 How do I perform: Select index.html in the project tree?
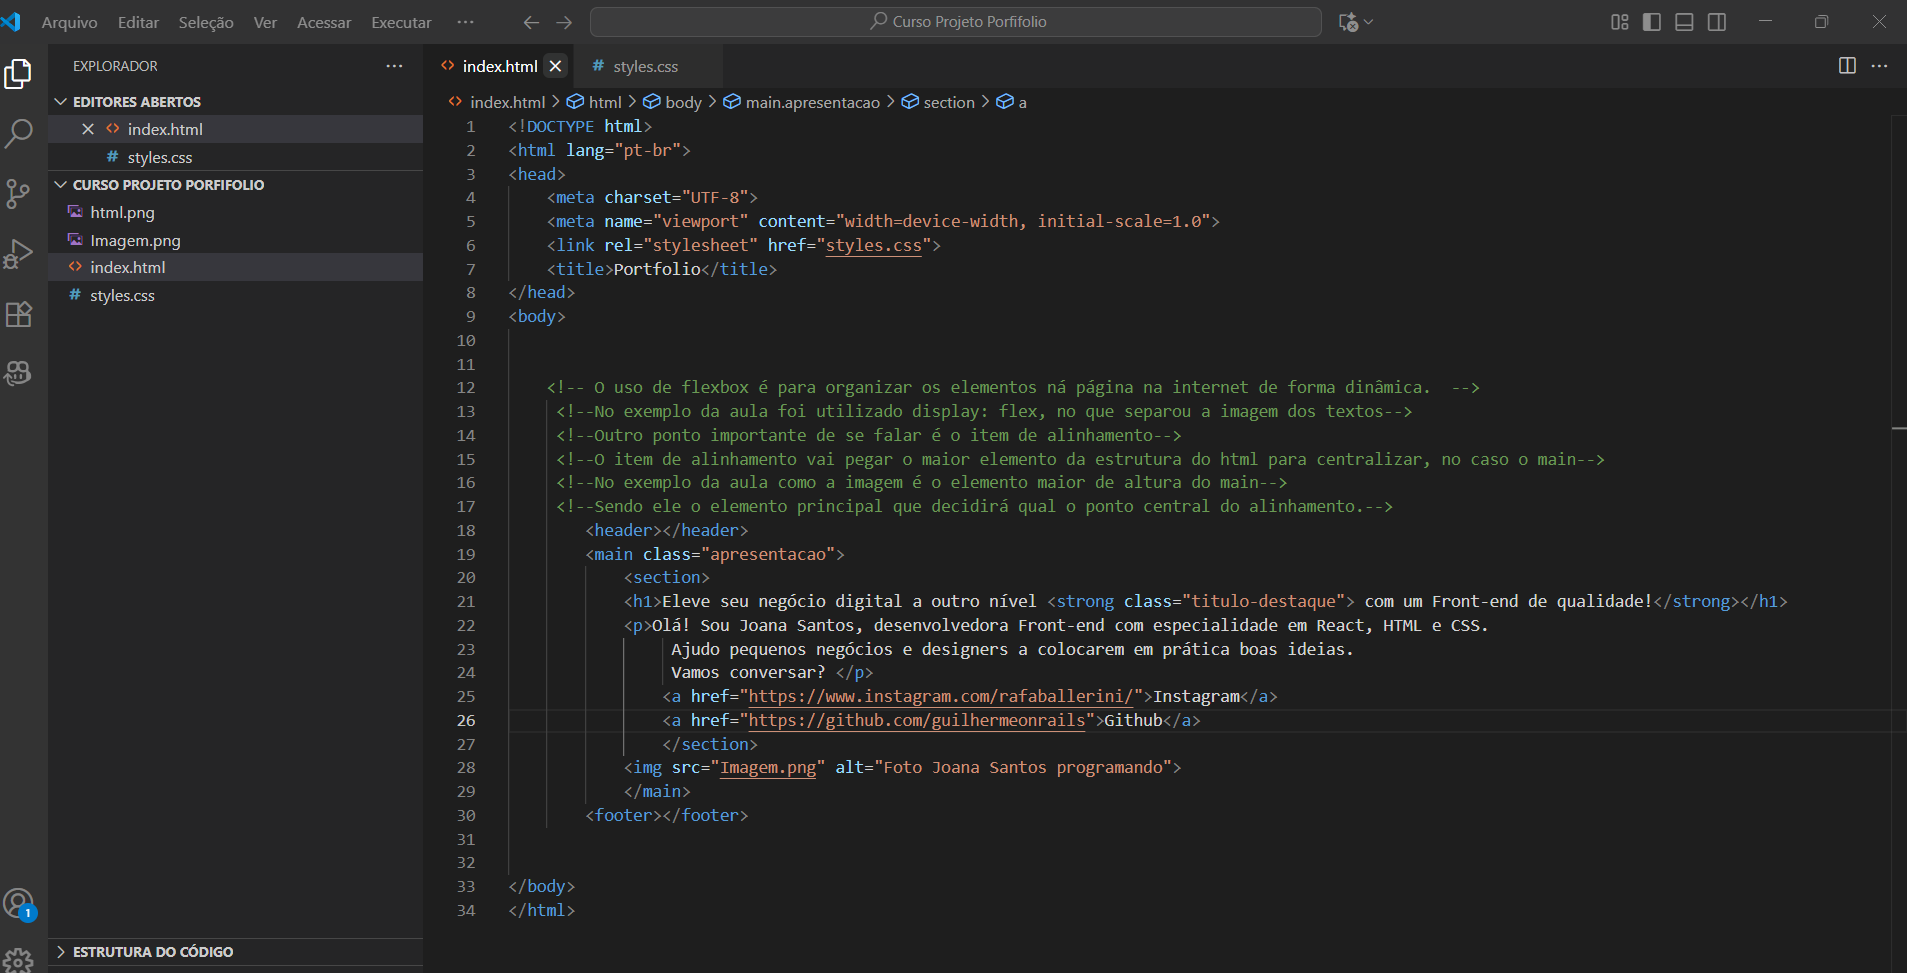(236, 267)
